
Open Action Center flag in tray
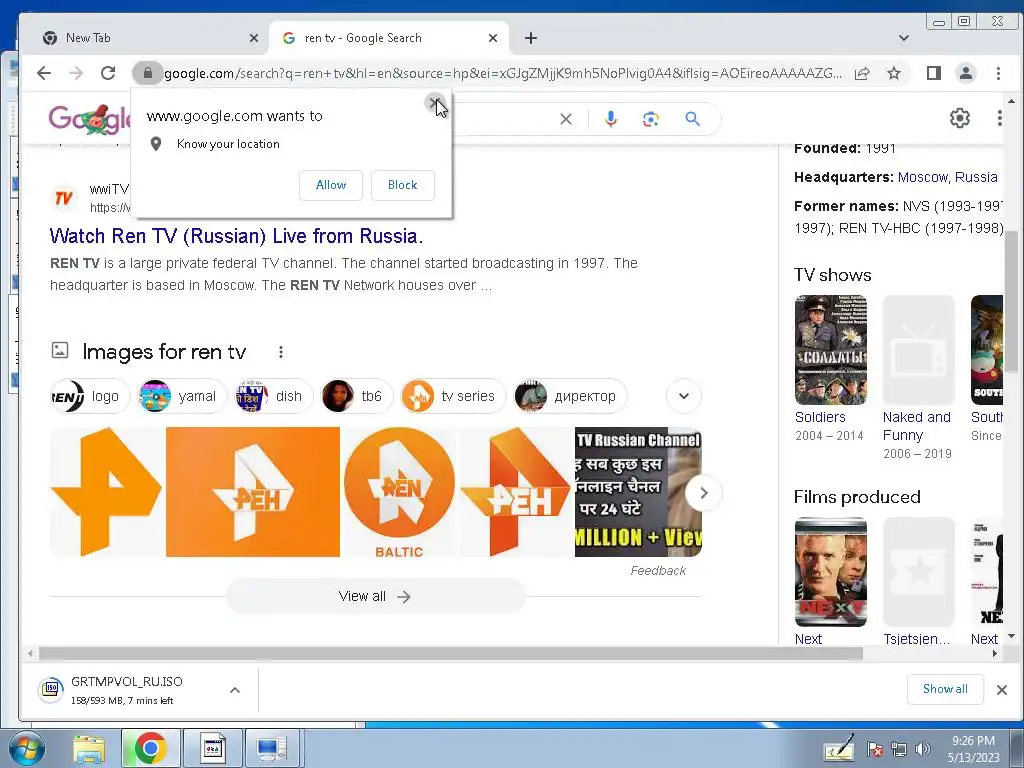tap(874, 749)
